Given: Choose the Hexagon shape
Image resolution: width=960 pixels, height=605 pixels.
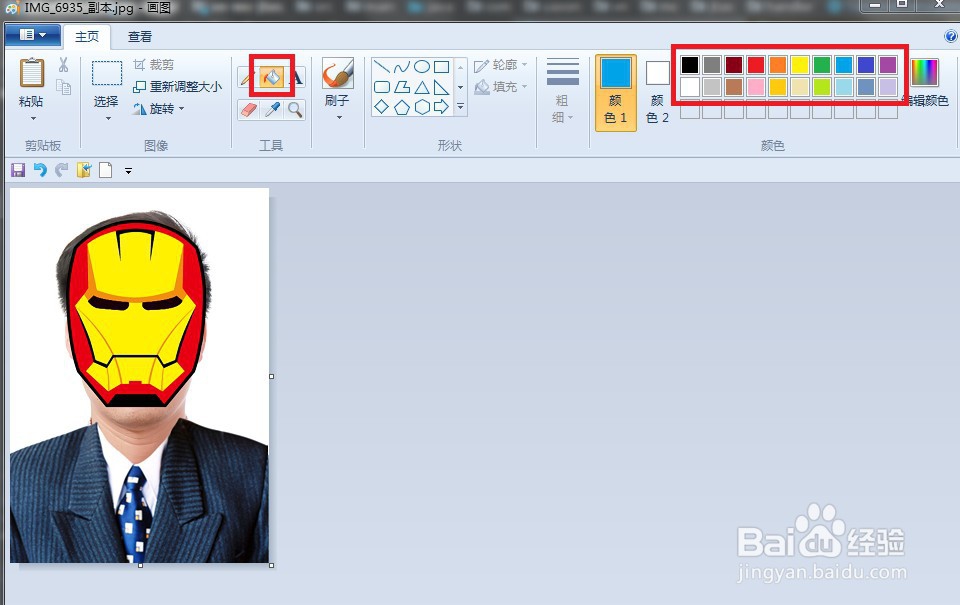Looking at the screenshot, I should [422, 107].
